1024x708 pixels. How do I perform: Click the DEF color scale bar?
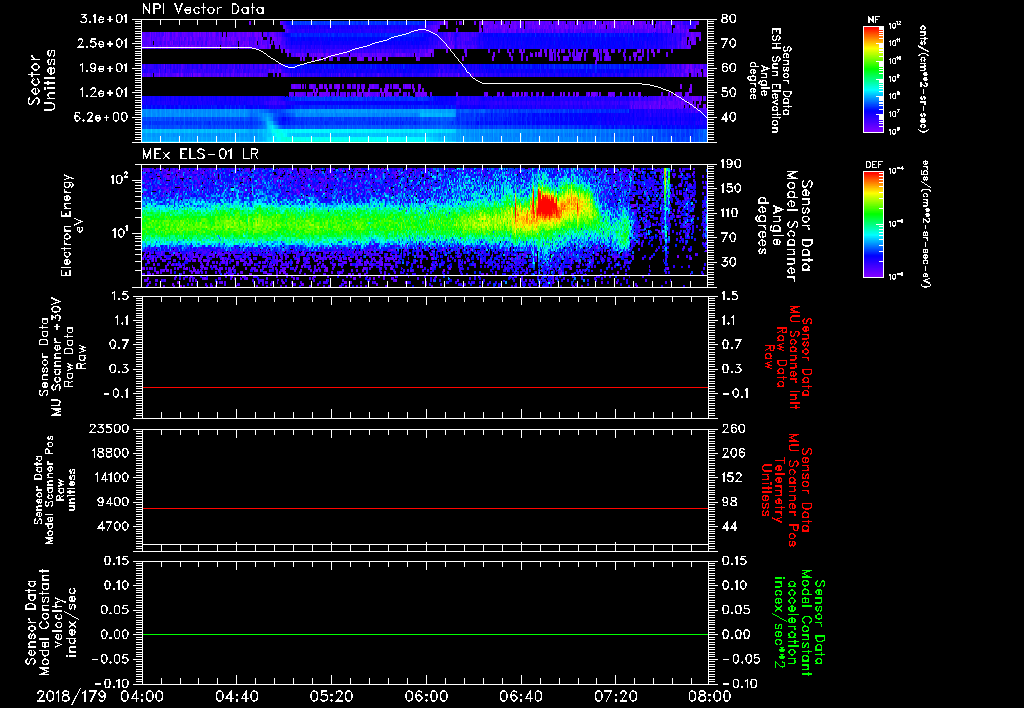873,225
